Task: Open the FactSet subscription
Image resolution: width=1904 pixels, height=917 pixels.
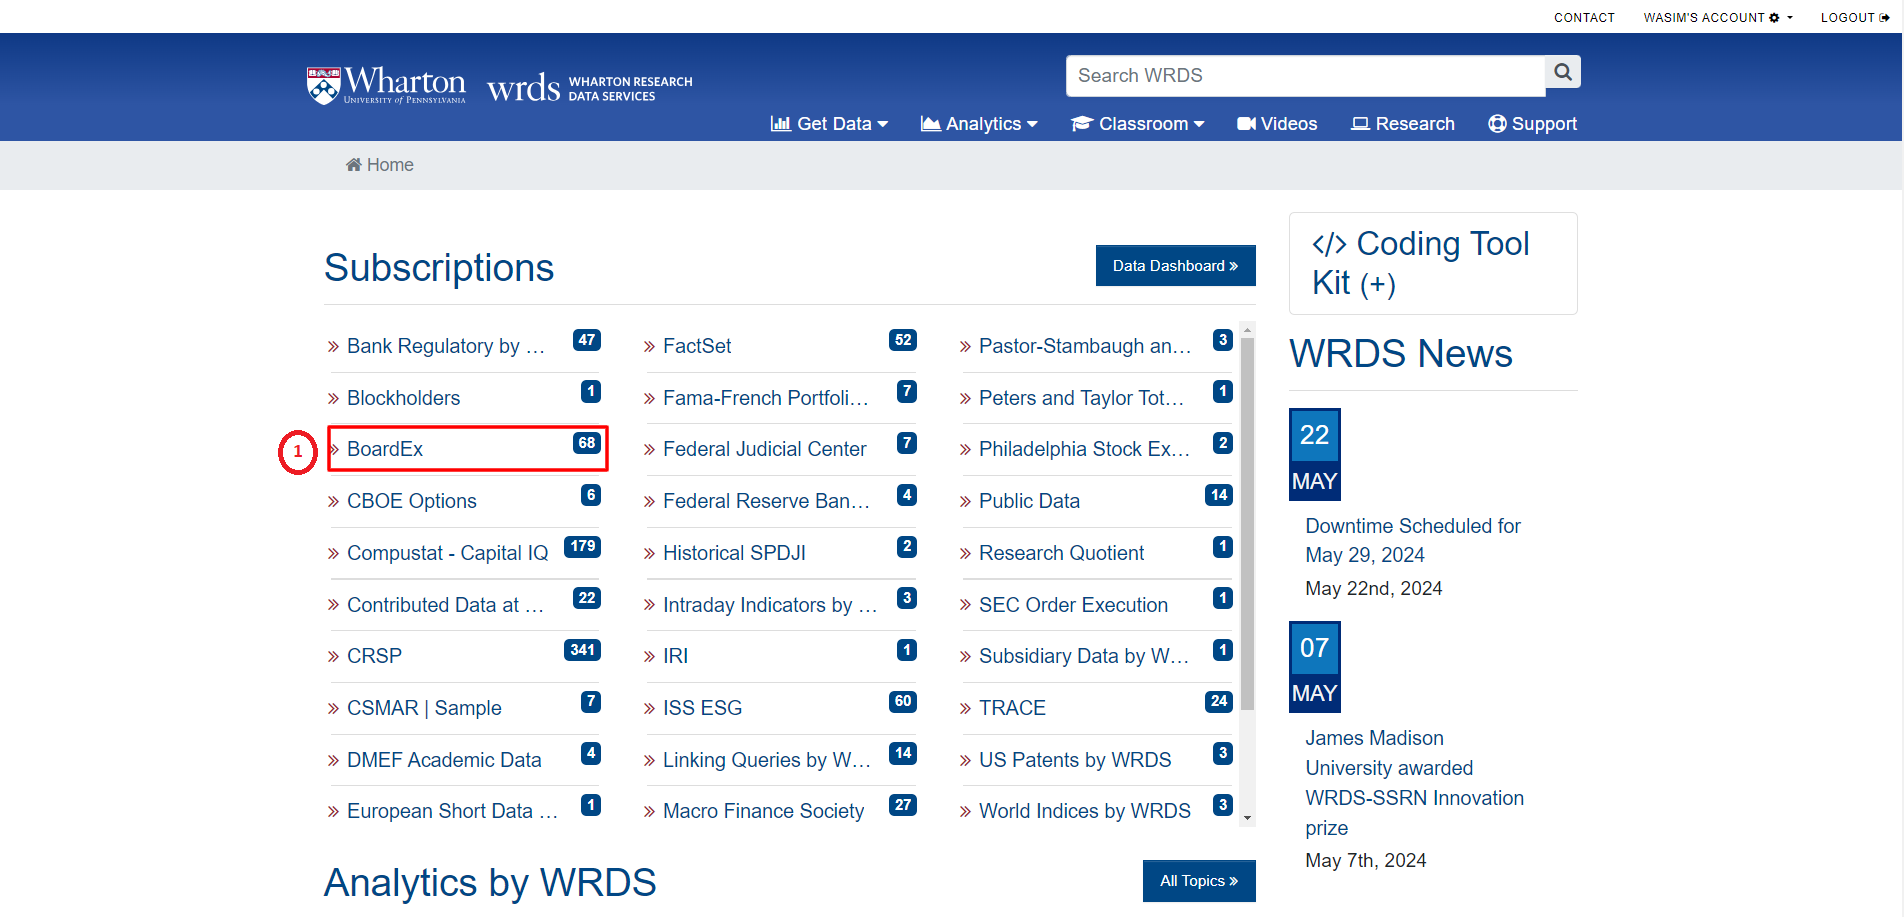Action: point(697,346)
